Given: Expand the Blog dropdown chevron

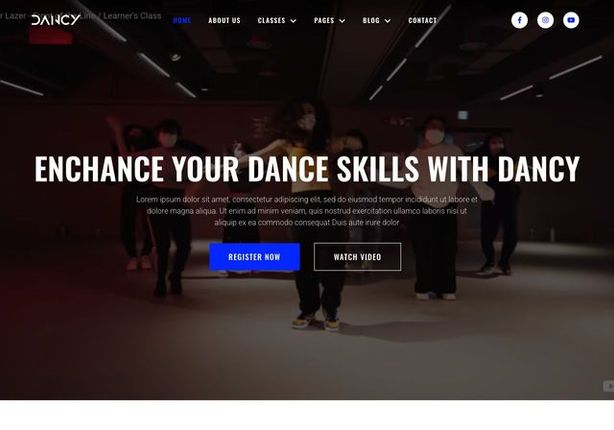Looking at the screenshot, I should 388,21.
